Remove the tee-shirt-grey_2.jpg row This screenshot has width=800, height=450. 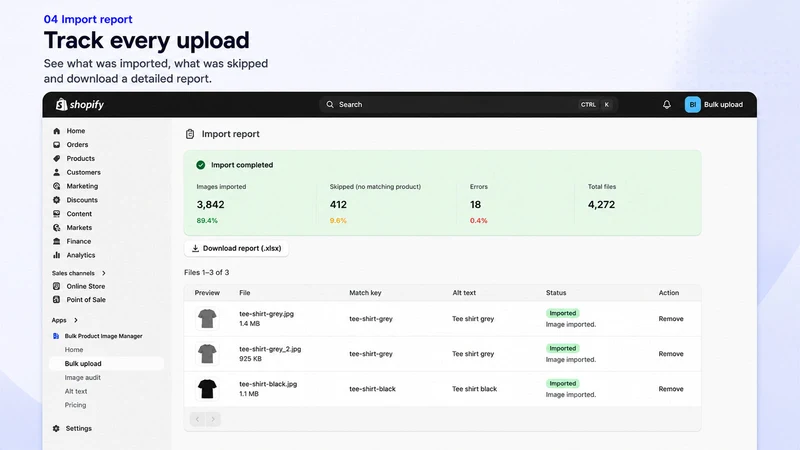tap(670, 354)
